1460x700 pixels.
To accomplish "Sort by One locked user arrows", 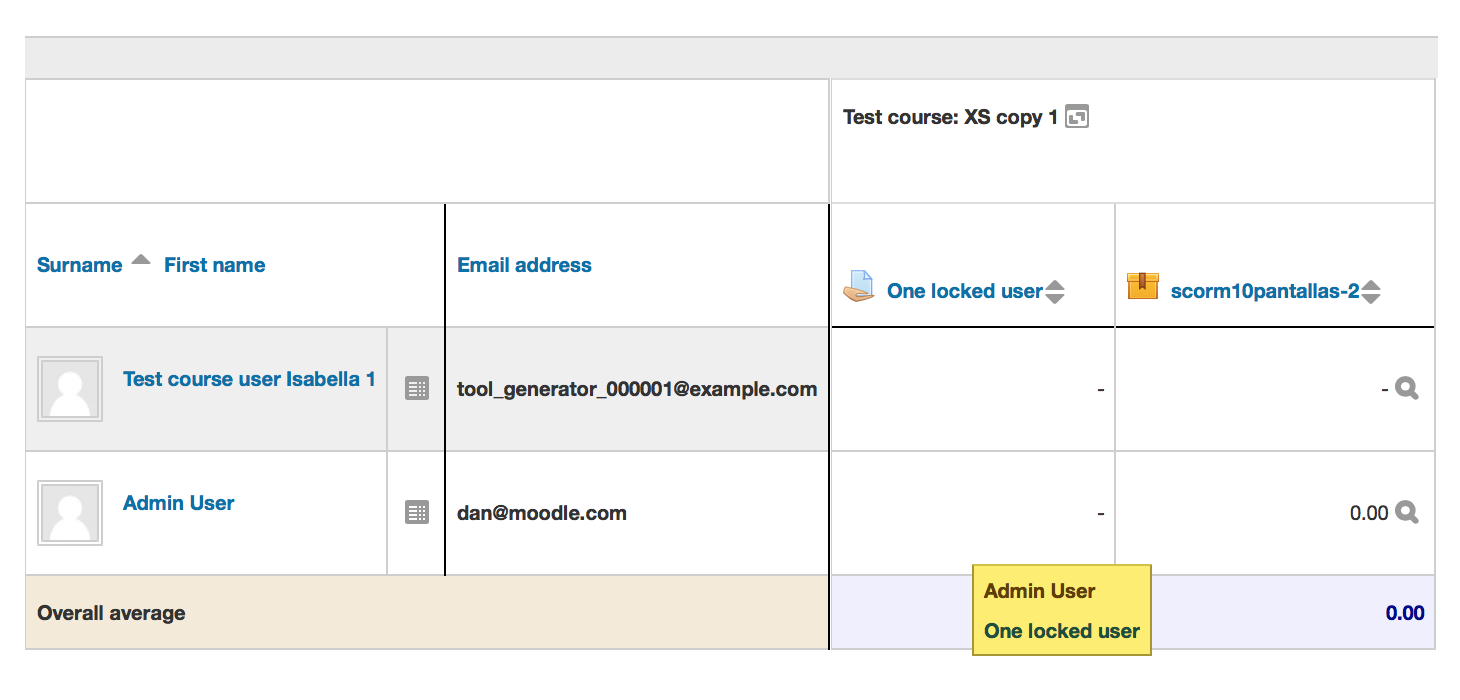I will point(1054,292).
